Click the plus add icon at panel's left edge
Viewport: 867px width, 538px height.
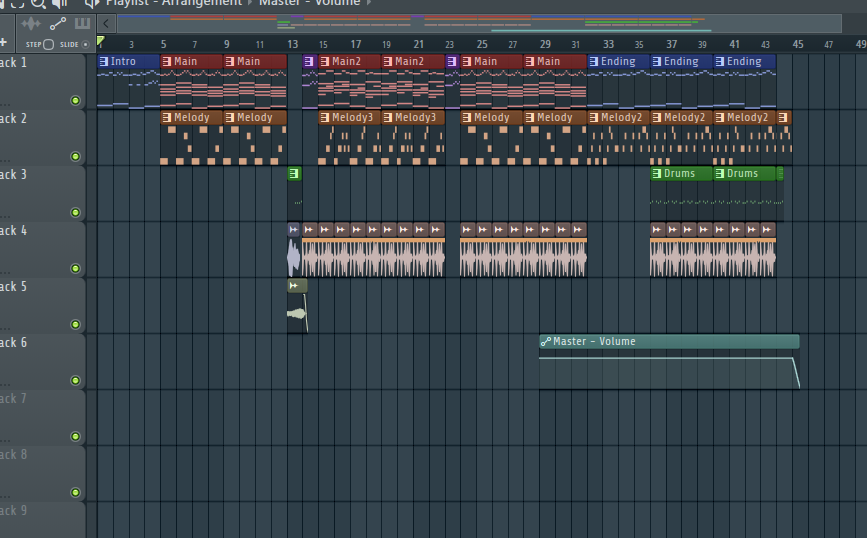tap(3, 42)
